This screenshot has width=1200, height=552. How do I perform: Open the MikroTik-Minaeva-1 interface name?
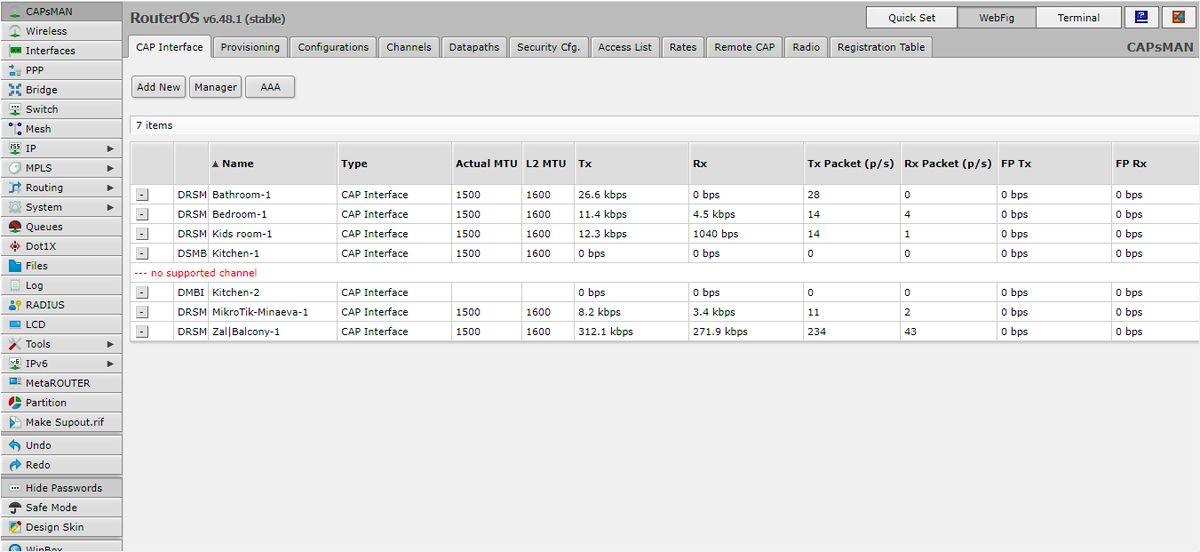click(260, 312)
